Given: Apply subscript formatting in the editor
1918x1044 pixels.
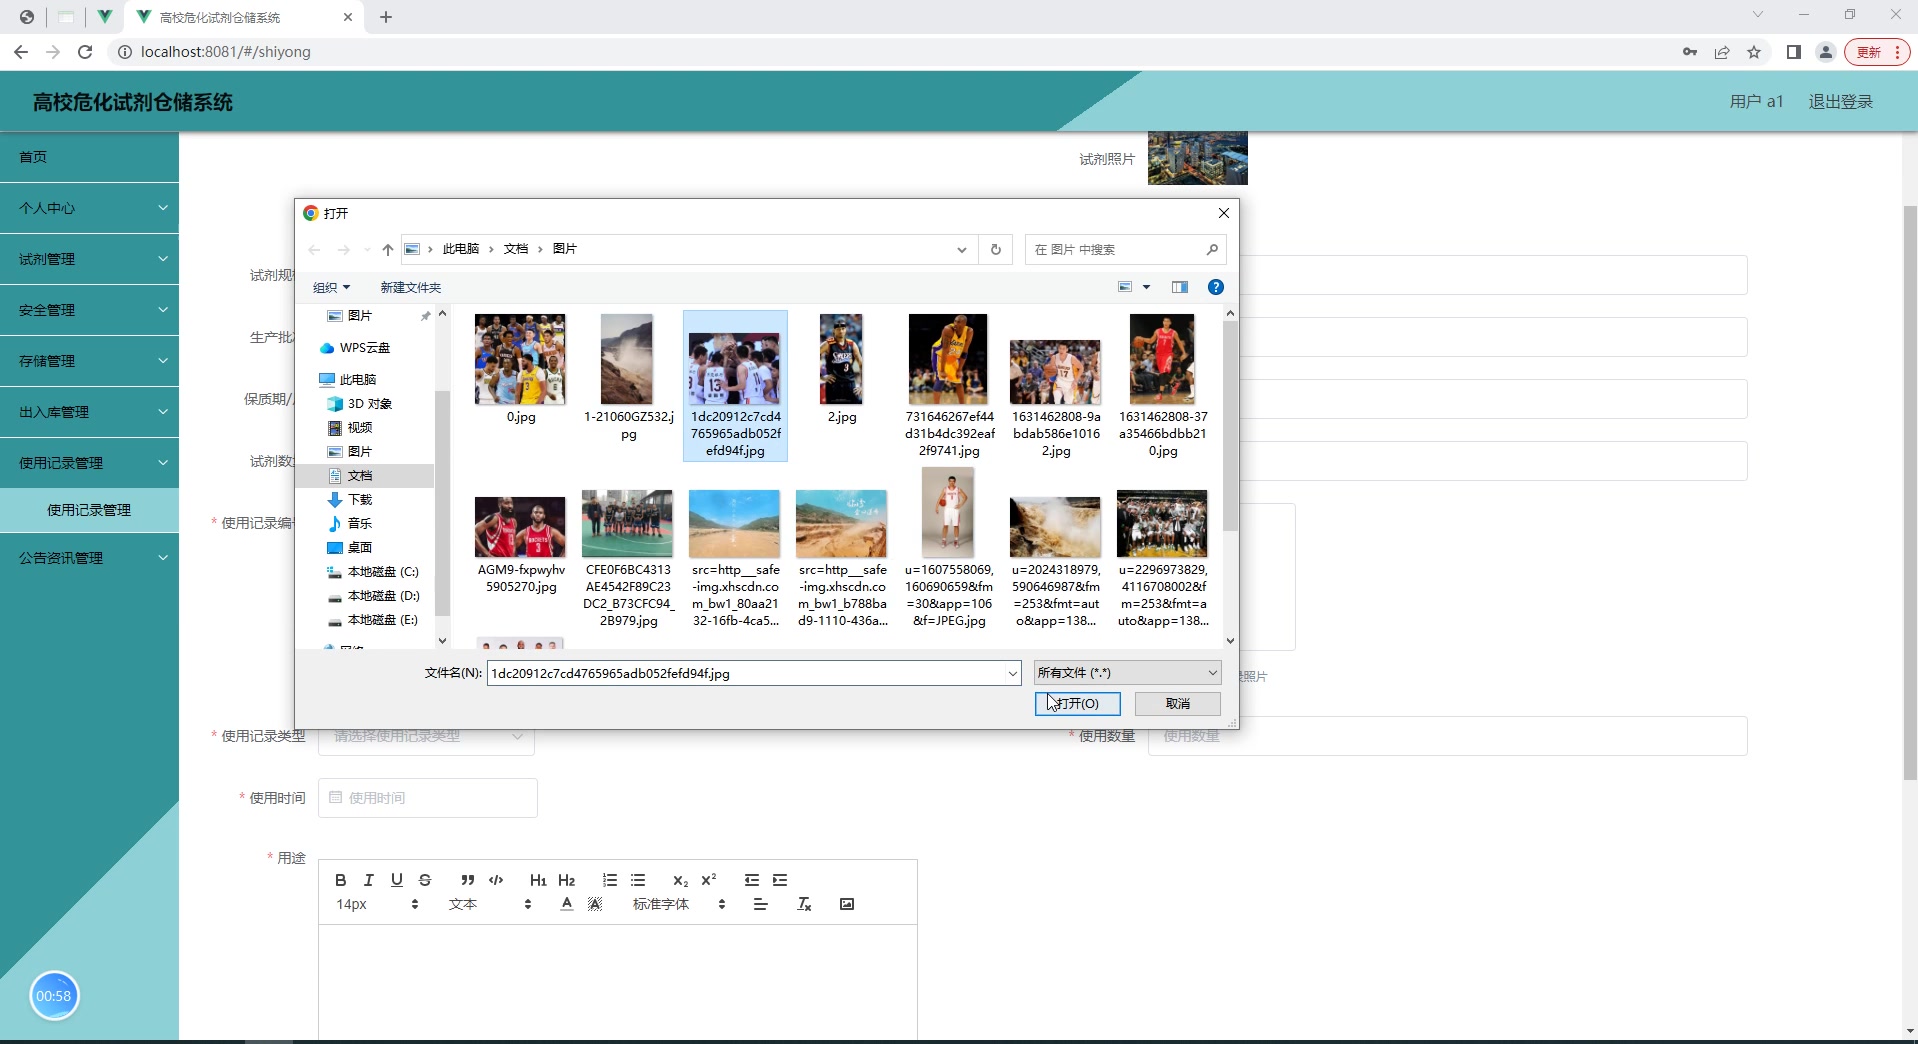Looking at the screenshot, I should click(680, 880).
